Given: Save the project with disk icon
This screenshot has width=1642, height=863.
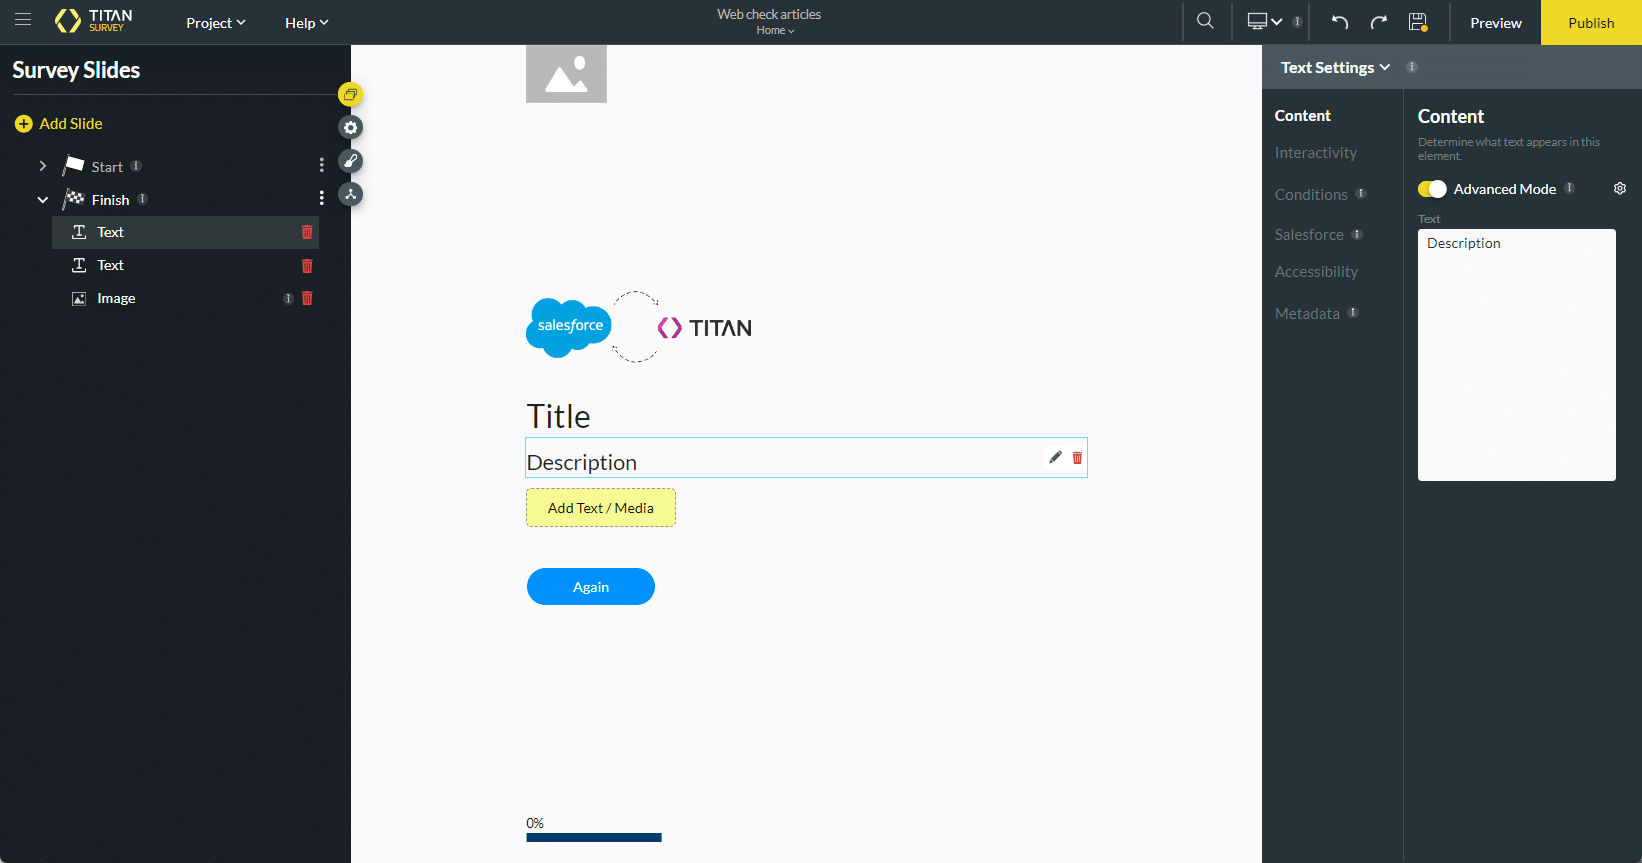Looking at the screenshot, I should pyautogui.click(x=1418, y=22).
